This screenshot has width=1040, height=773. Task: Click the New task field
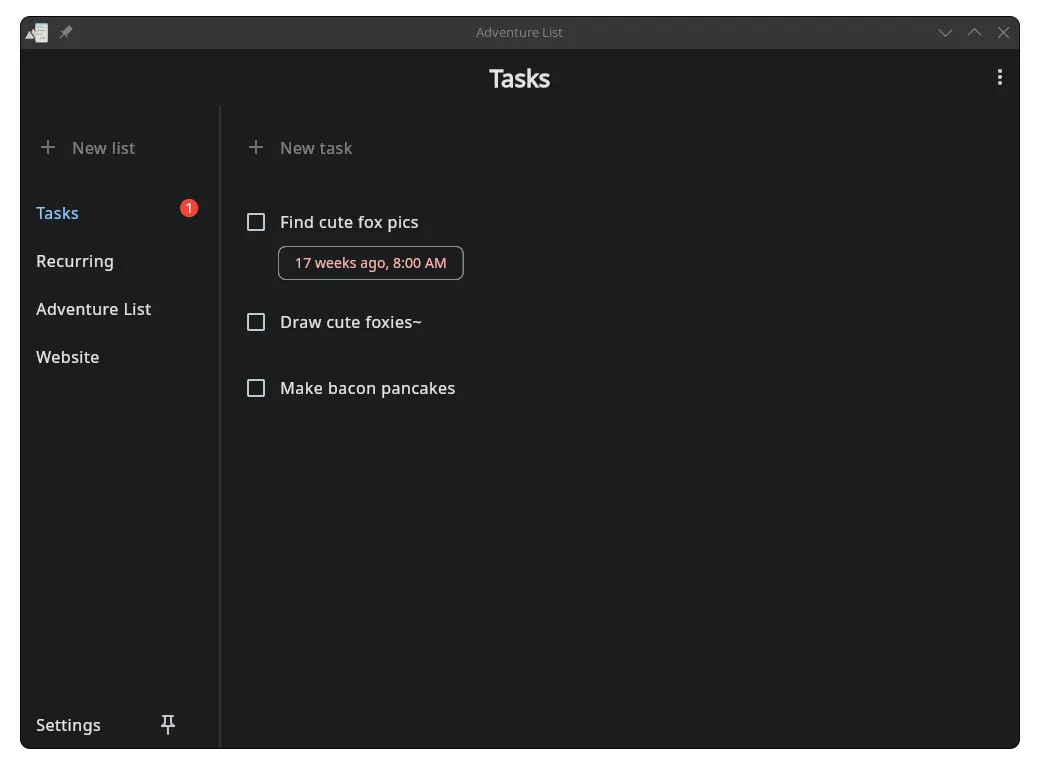tap(316, 148)
